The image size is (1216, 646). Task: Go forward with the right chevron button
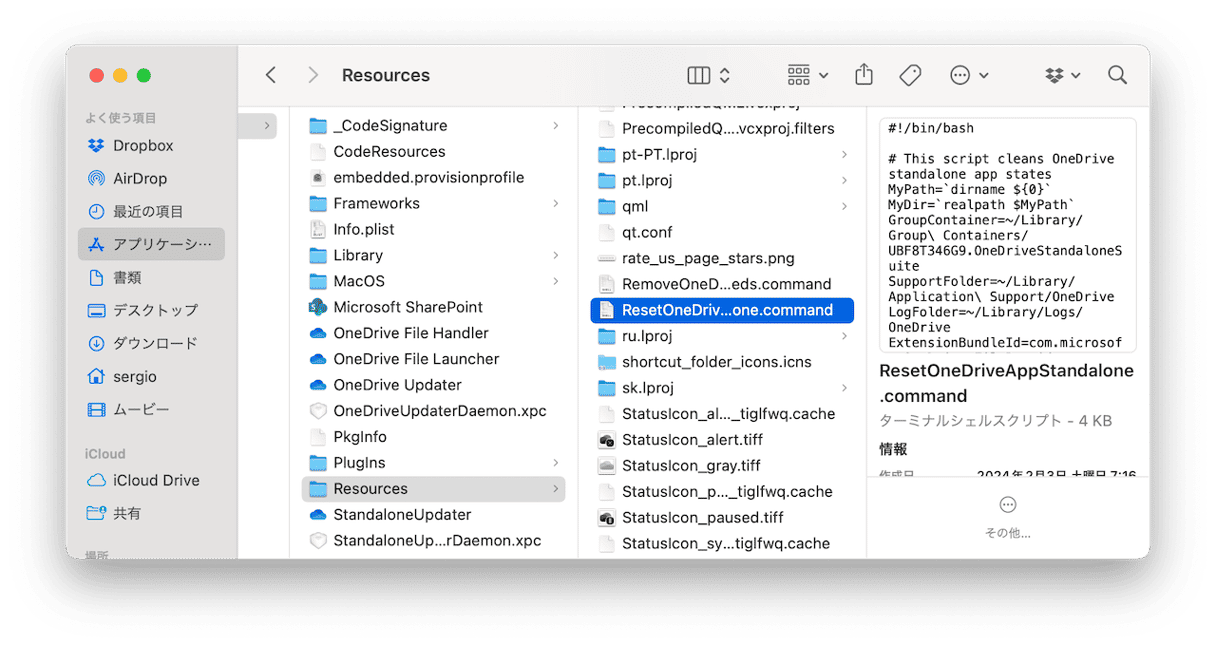(x=313, y=75)
